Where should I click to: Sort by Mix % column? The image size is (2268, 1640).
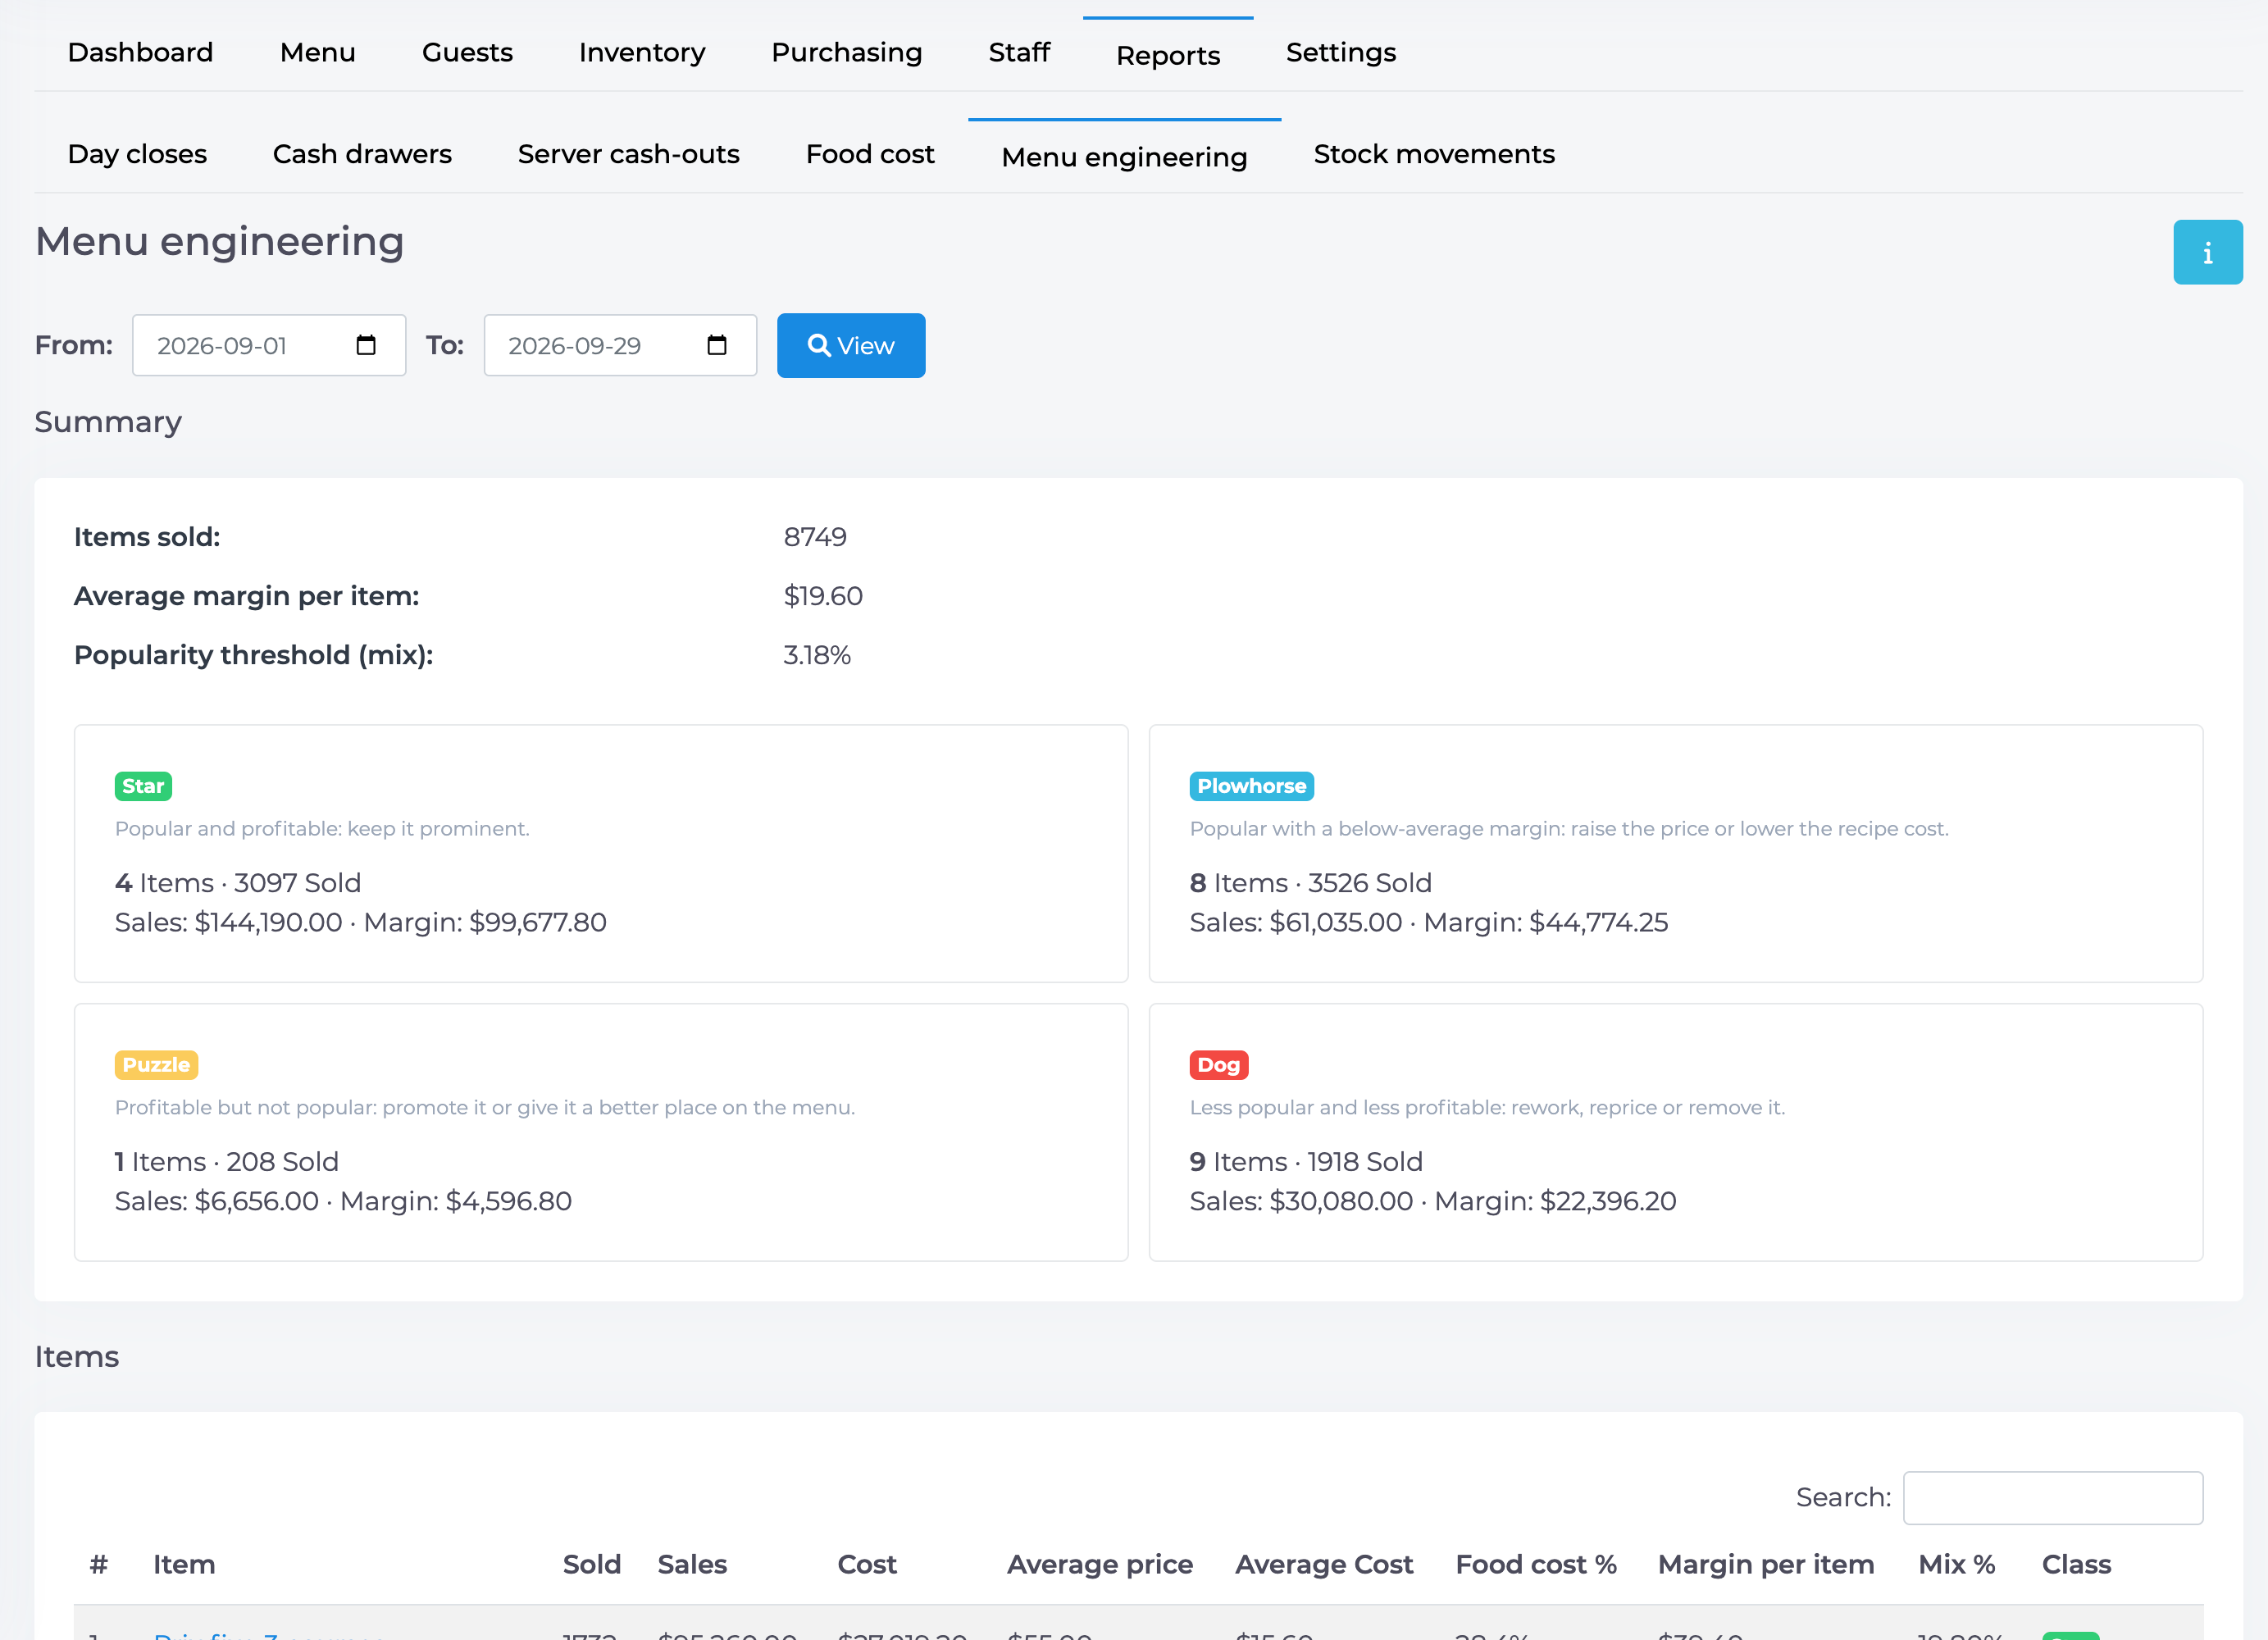(x=1956, y=1564)
